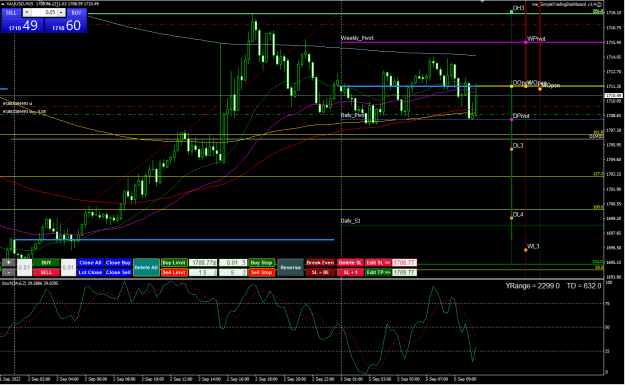Click the plus button on the bottom dashboard

8,263
